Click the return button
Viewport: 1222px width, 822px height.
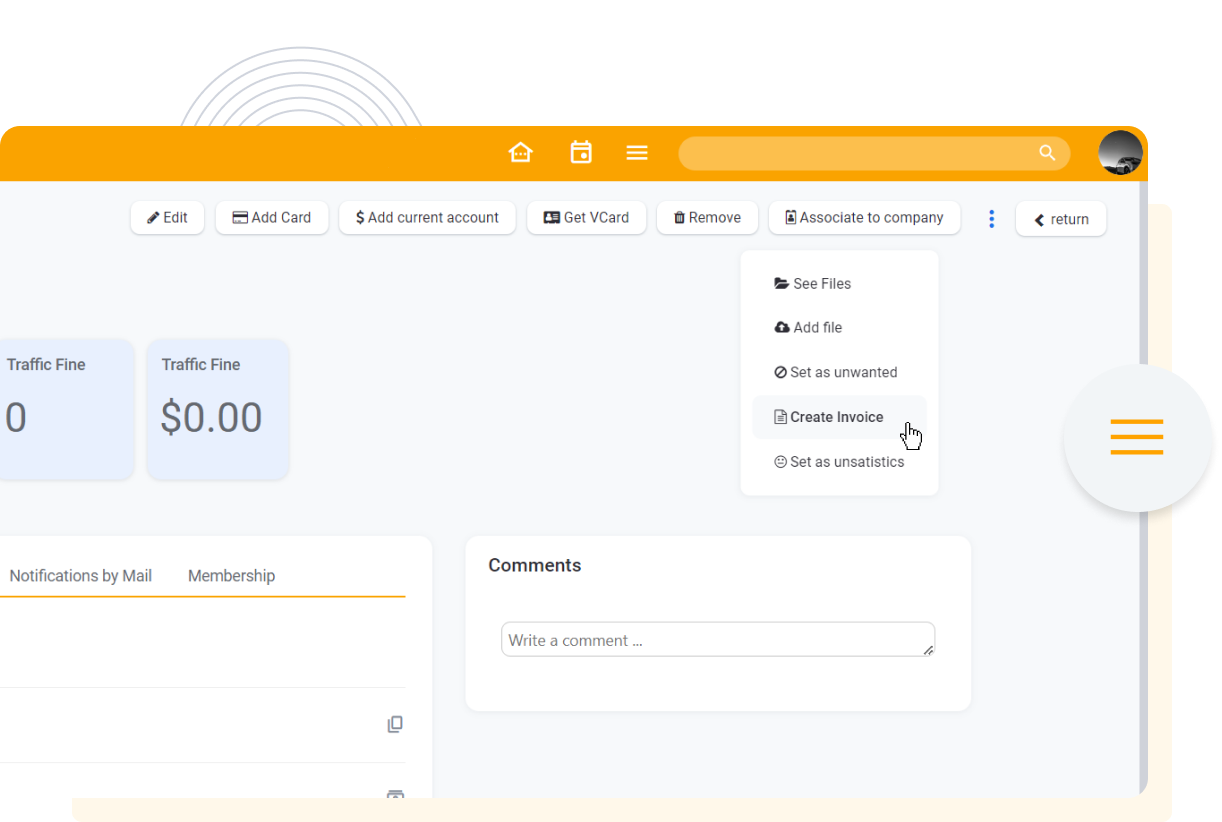1060,218
